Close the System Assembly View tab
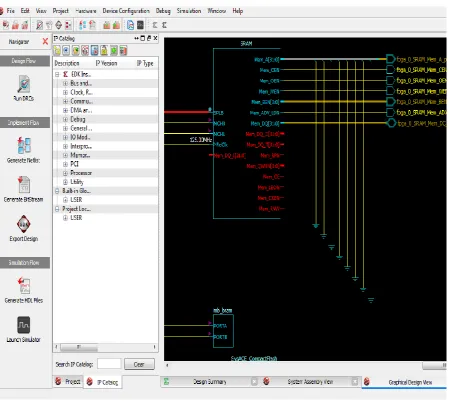The height and width of the screenshot is (401, 449). coord(355,382)
